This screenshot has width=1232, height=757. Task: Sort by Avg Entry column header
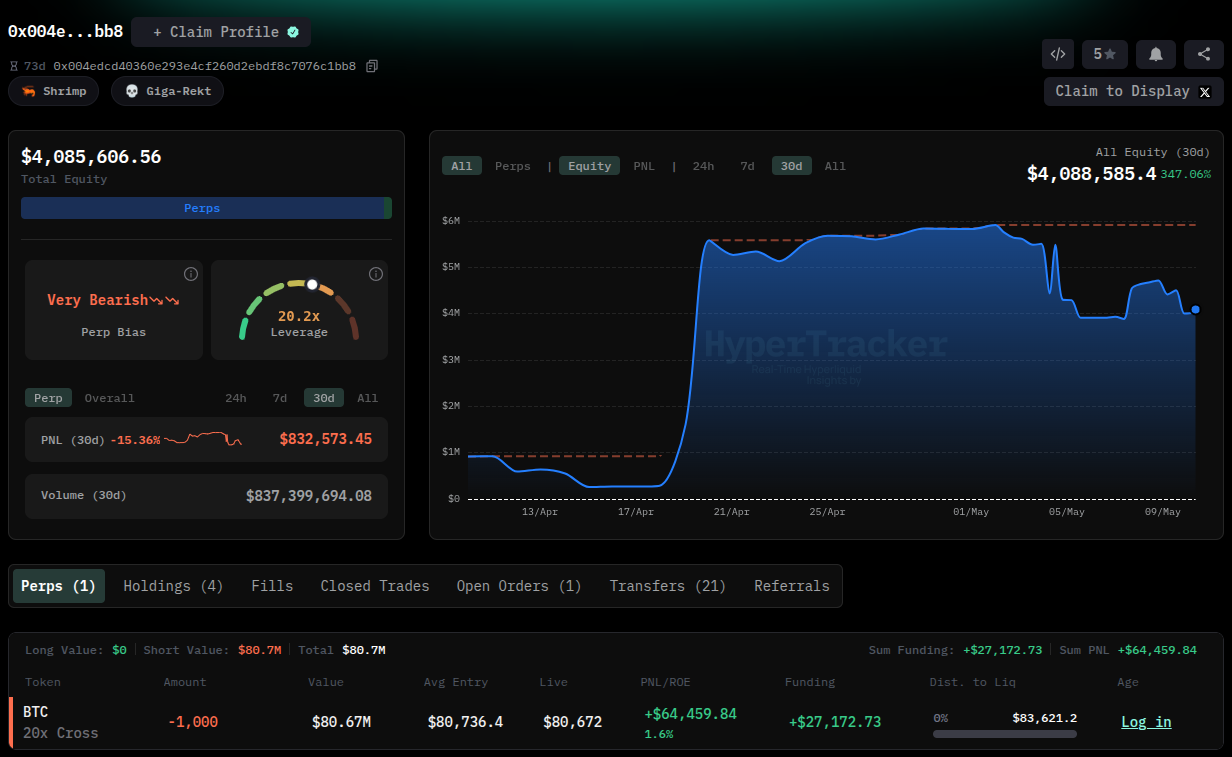click(456, 682)
